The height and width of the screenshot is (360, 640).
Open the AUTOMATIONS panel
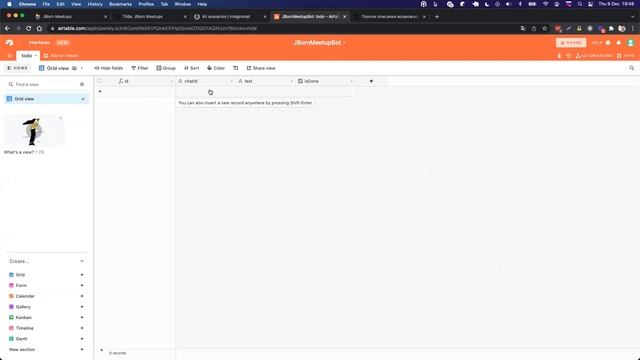(594, 56)
